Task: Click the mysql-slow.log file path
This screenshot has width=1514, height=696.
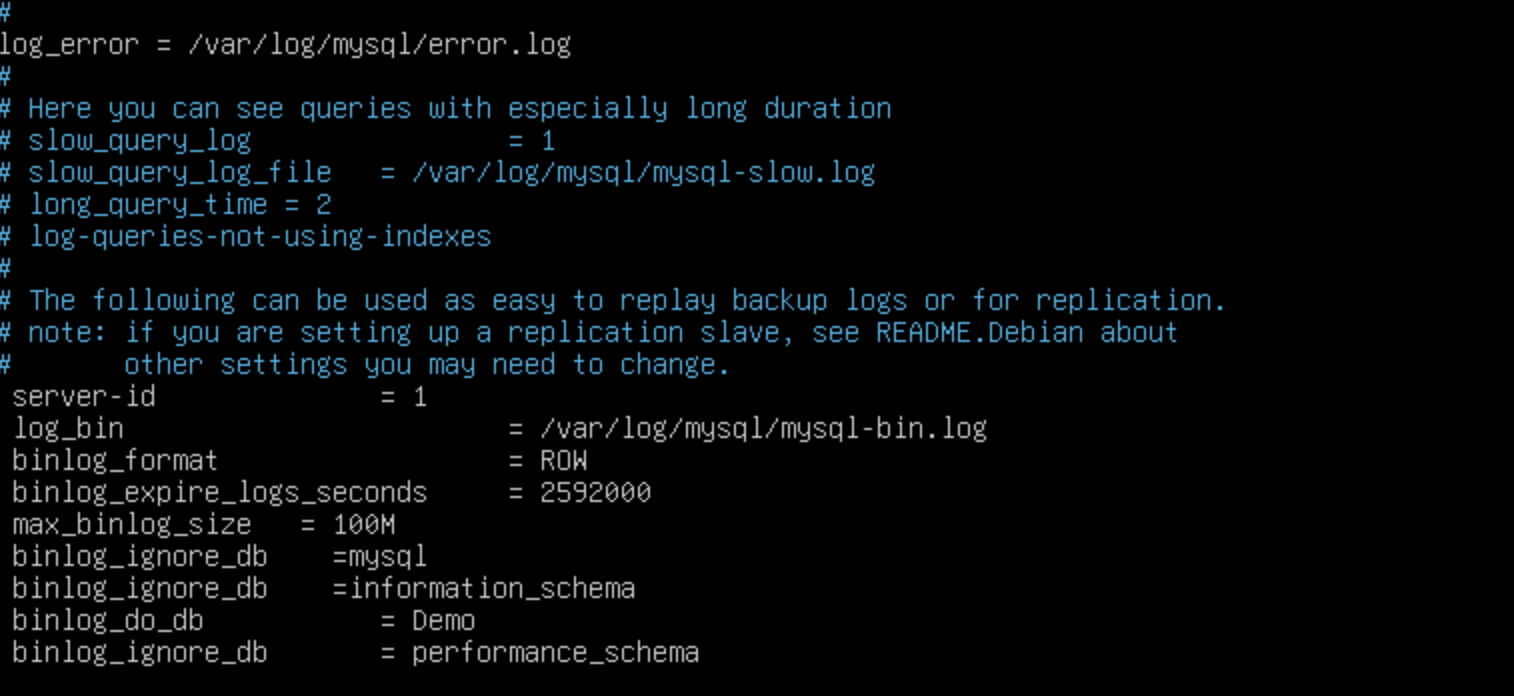Action: point(643,173)
